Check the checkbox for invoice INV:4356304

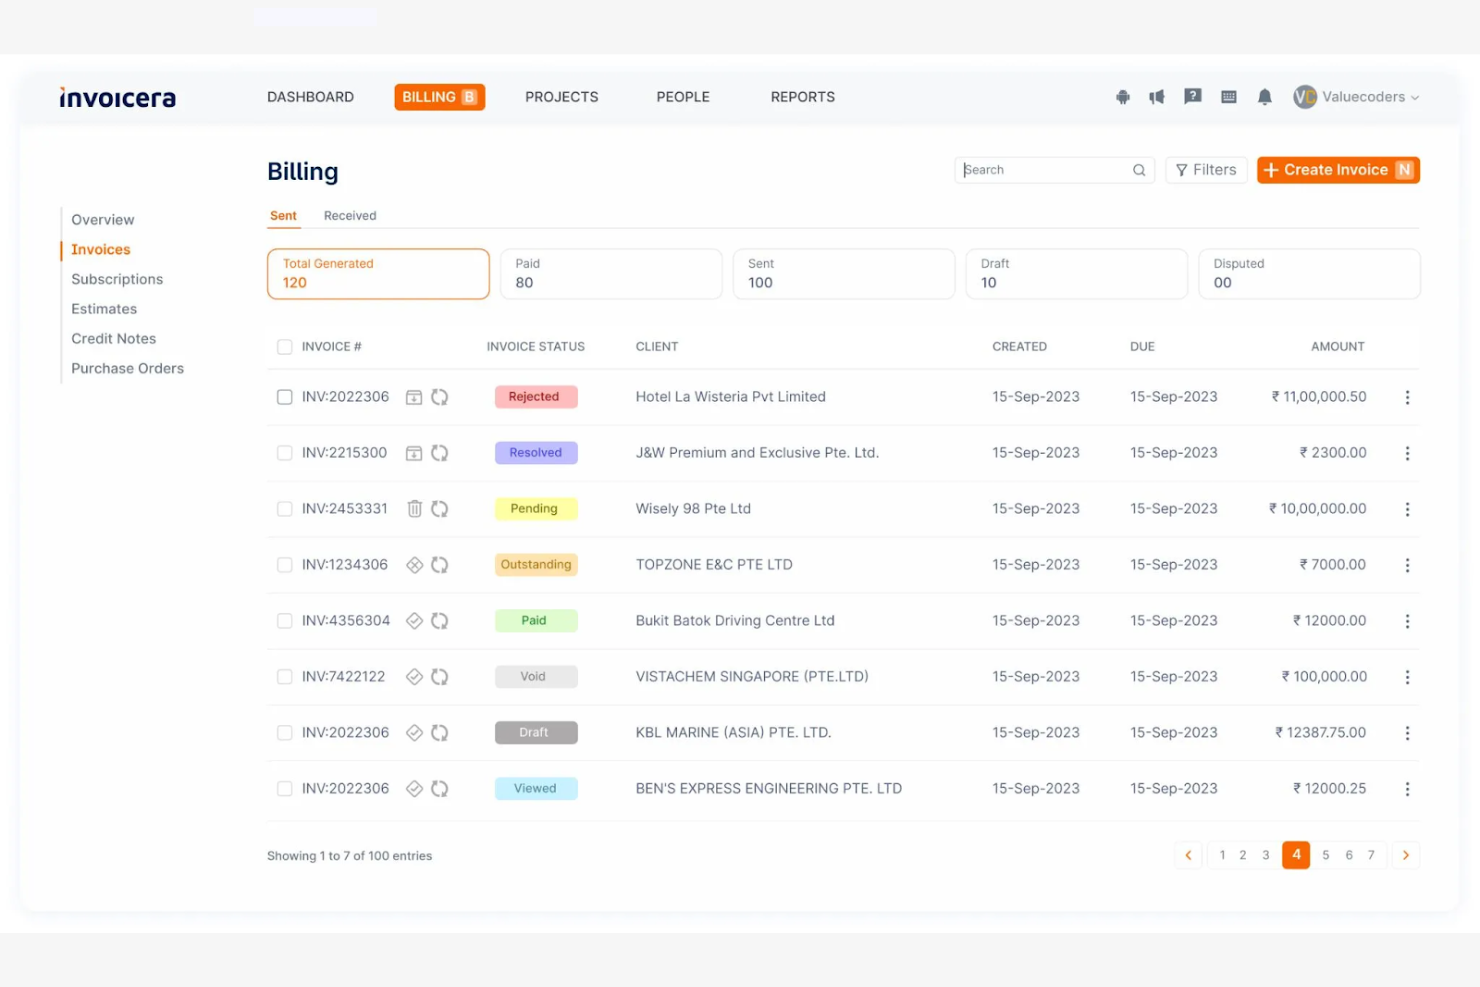pyautogui.click(x=285, y=620)
